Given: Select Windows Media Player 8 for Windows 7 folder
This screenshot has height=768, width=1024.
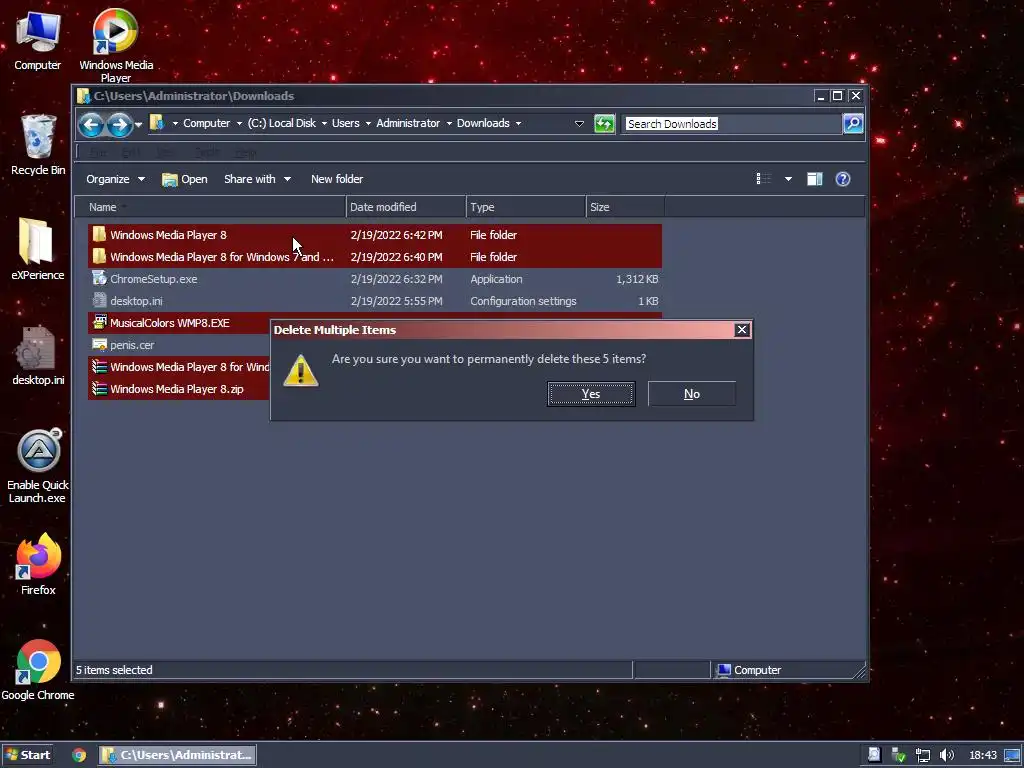Looking at the screenshot, I should (375, 257).
